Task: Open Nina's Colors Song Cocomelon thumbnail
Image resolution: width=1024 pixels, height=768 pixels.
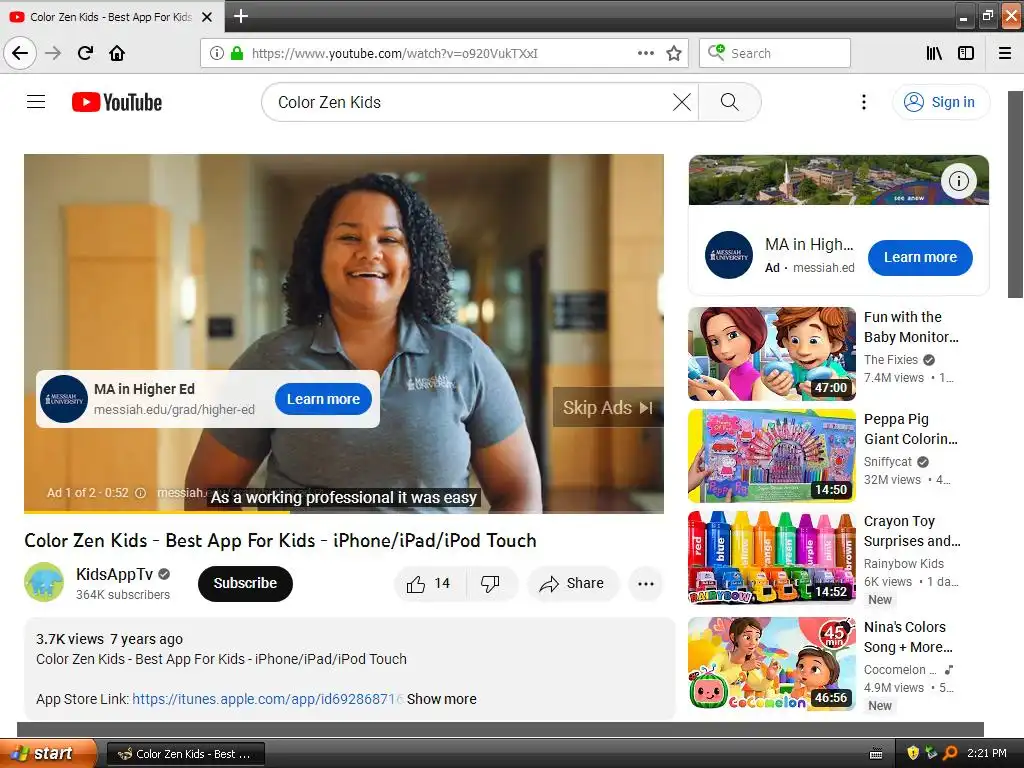Action: (772, 664)
